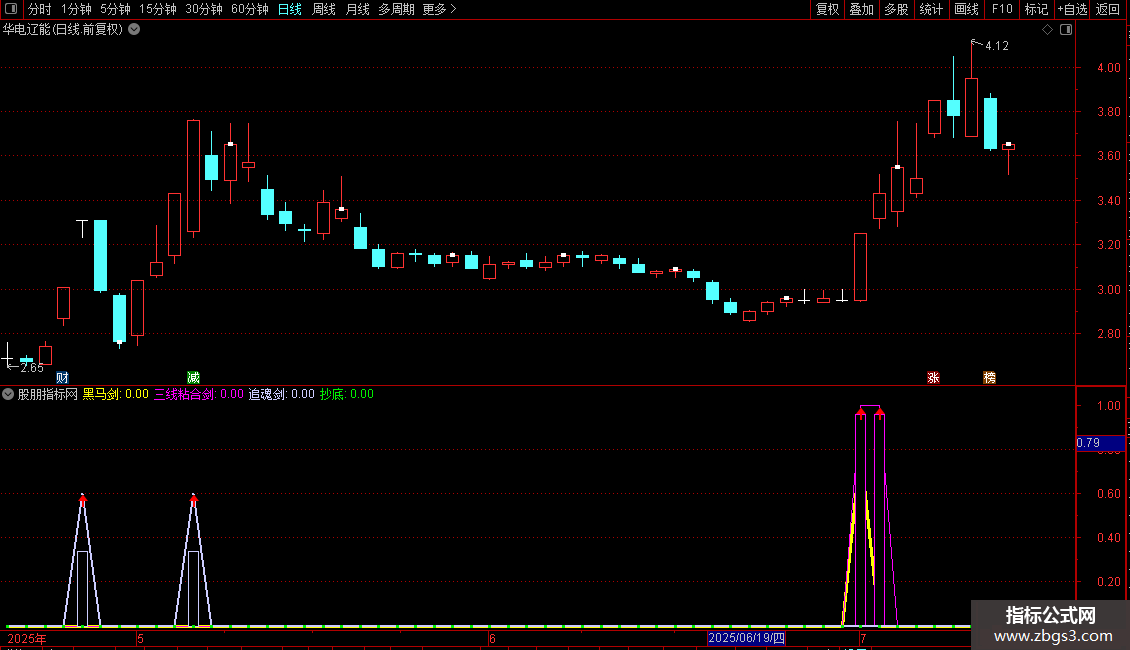
Task: Click the 复权 button
Action: (827, 9)
